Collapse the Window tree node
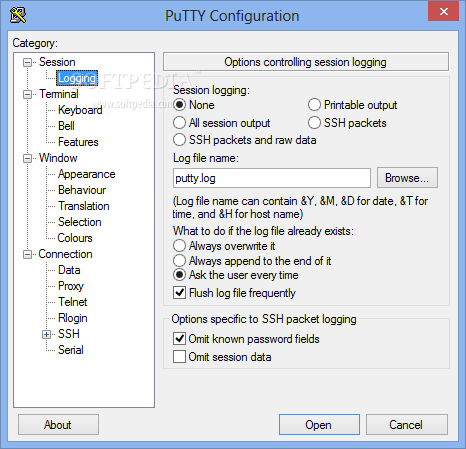 [27, 158]
